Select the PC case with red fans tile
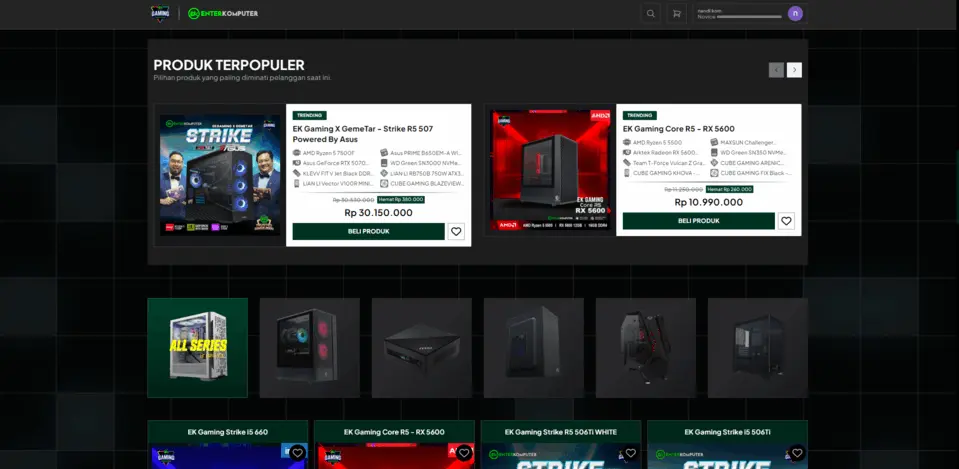The image size is (959, 469). 309,348
